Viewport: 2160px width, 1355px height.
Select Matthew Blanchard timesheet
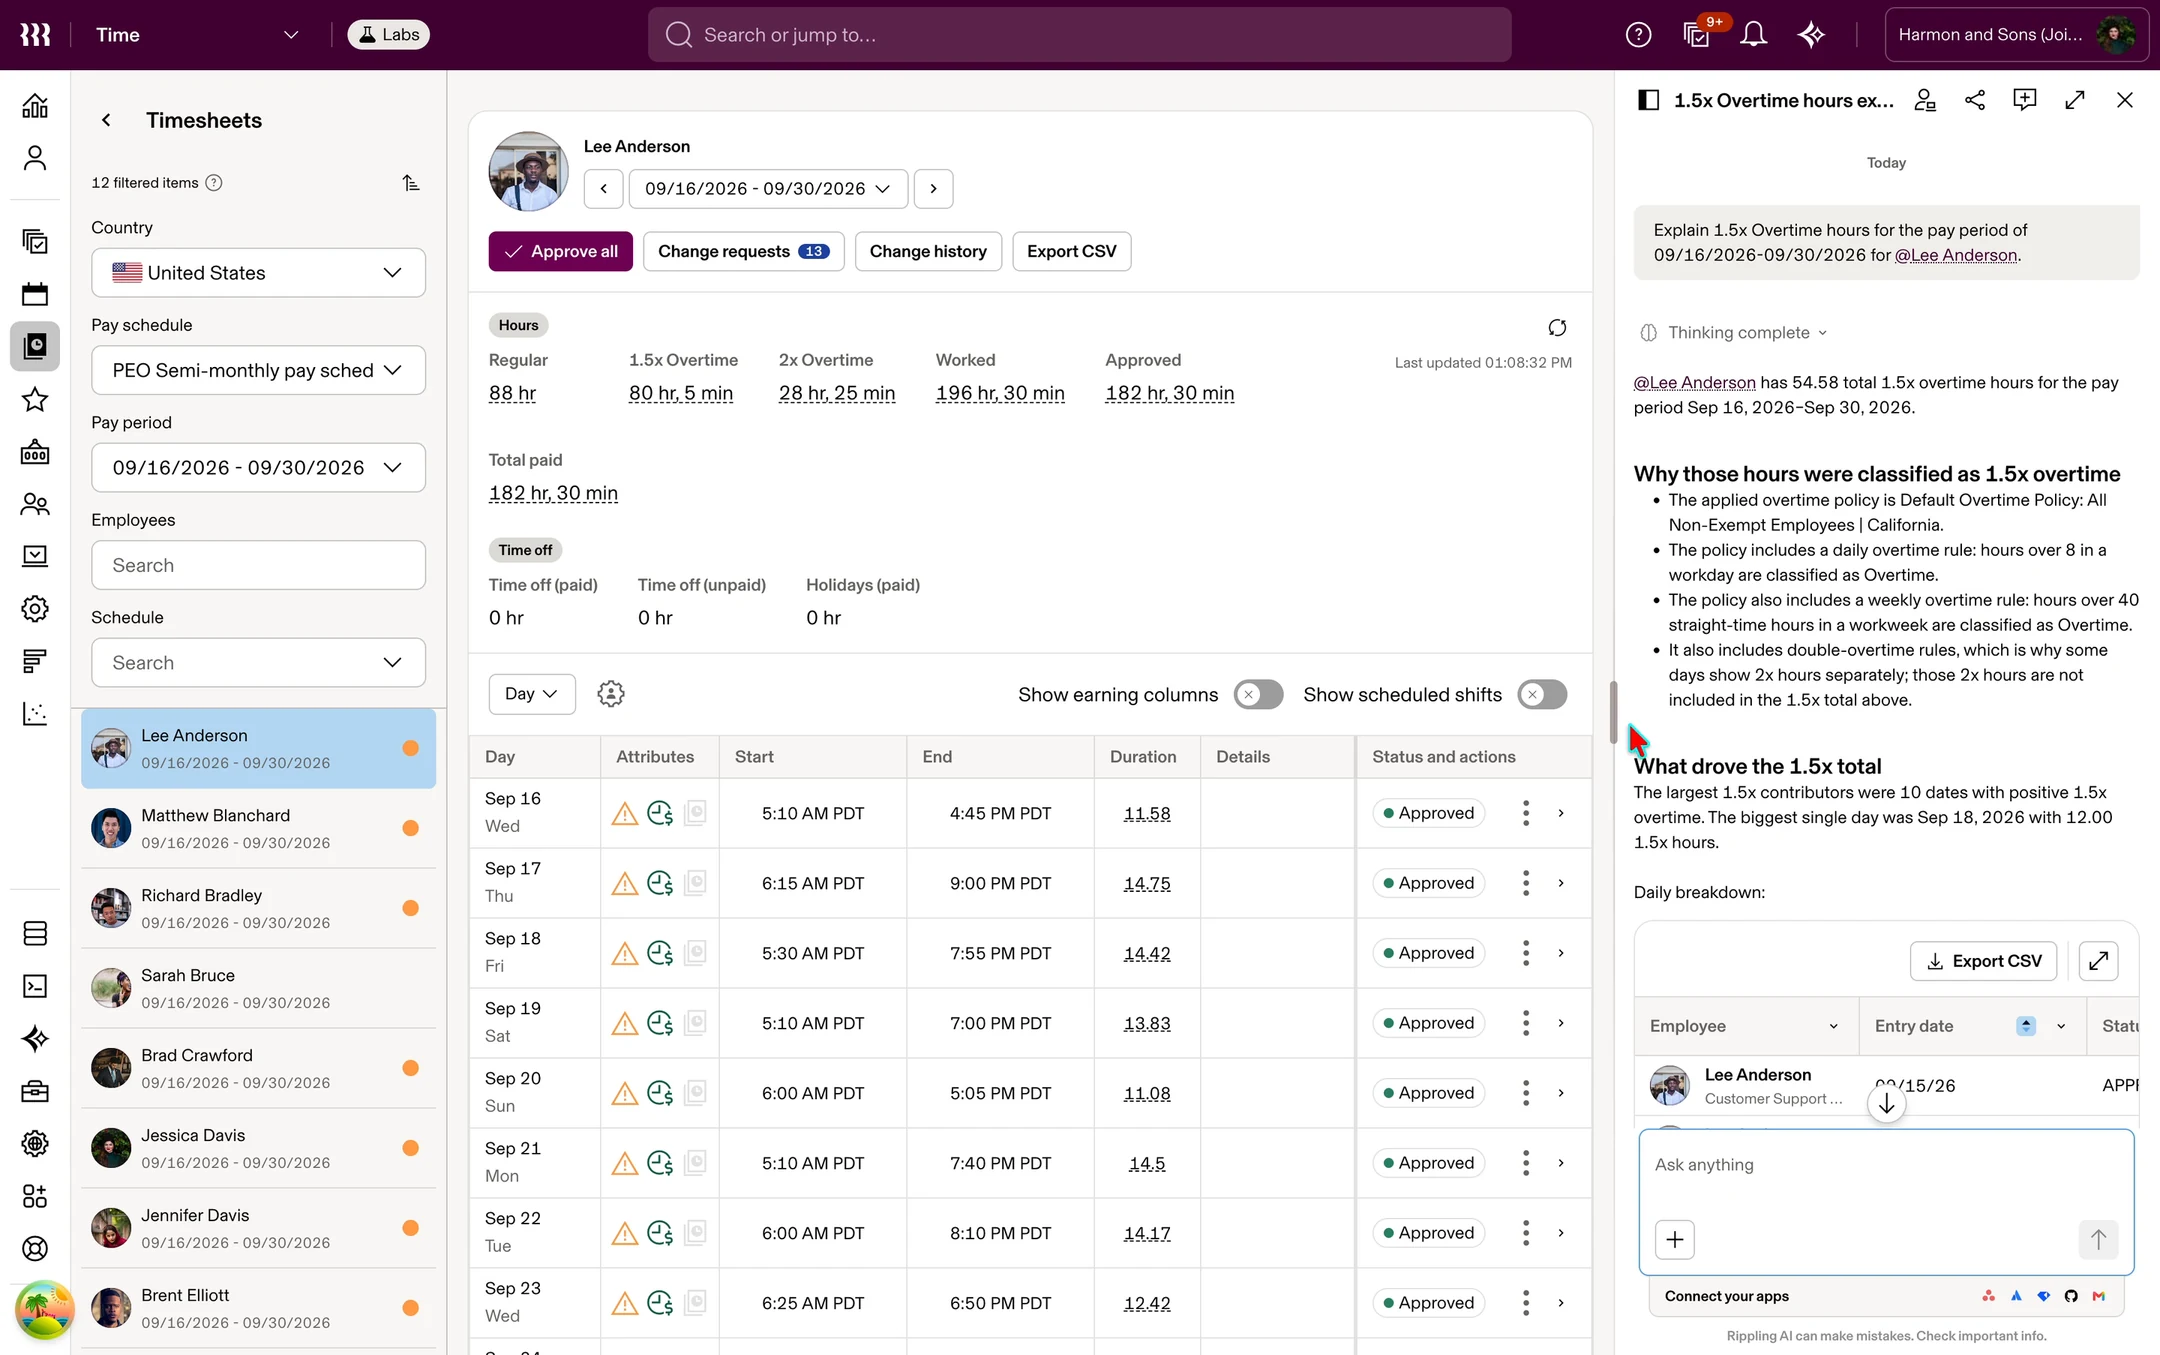tap(258, 829)
